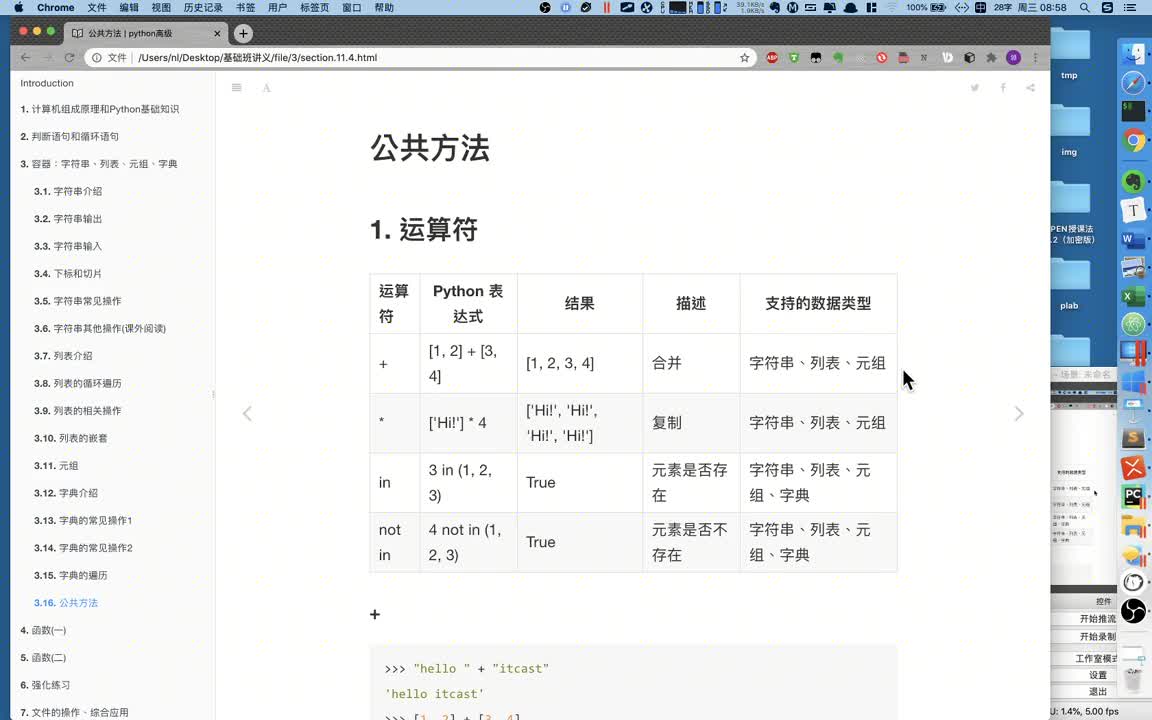Open section 3.15 字典的遍历
Image resolution: width=1152 pixels, height=720 pixels.
tap(71, 575)
